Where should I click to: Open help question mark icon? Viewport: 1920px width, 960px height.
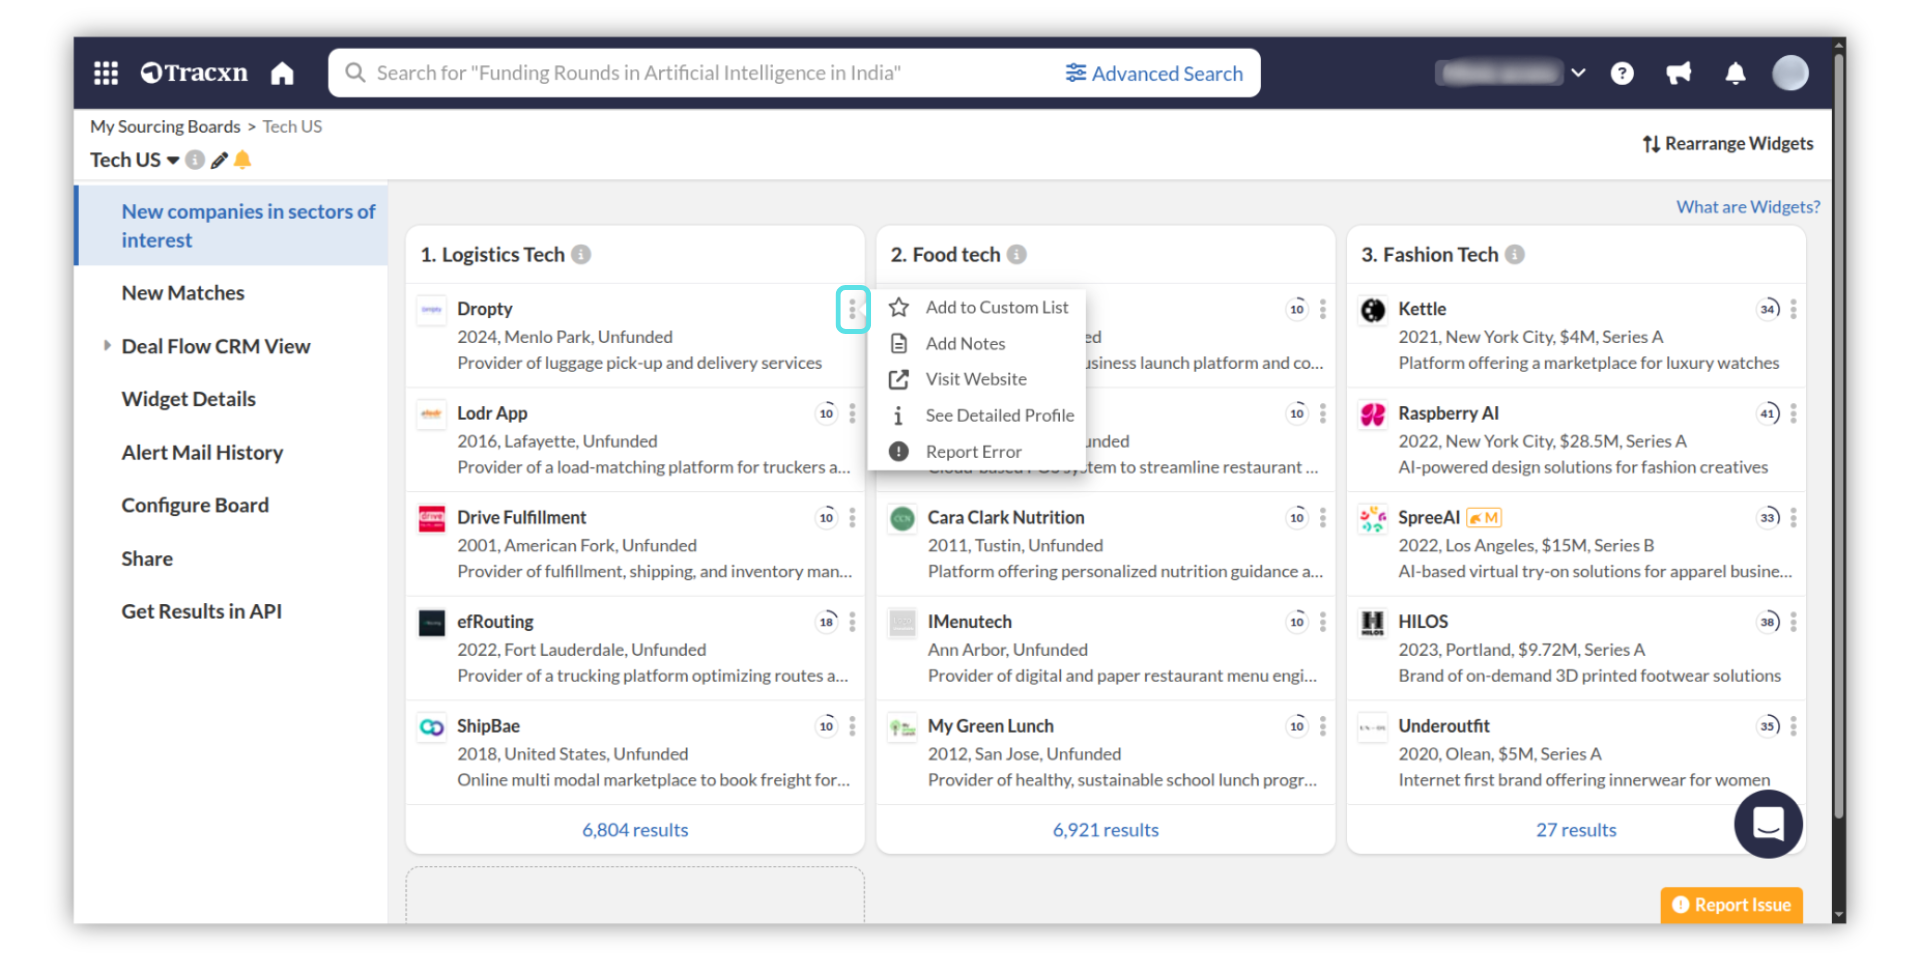[x=1622, y=73]
